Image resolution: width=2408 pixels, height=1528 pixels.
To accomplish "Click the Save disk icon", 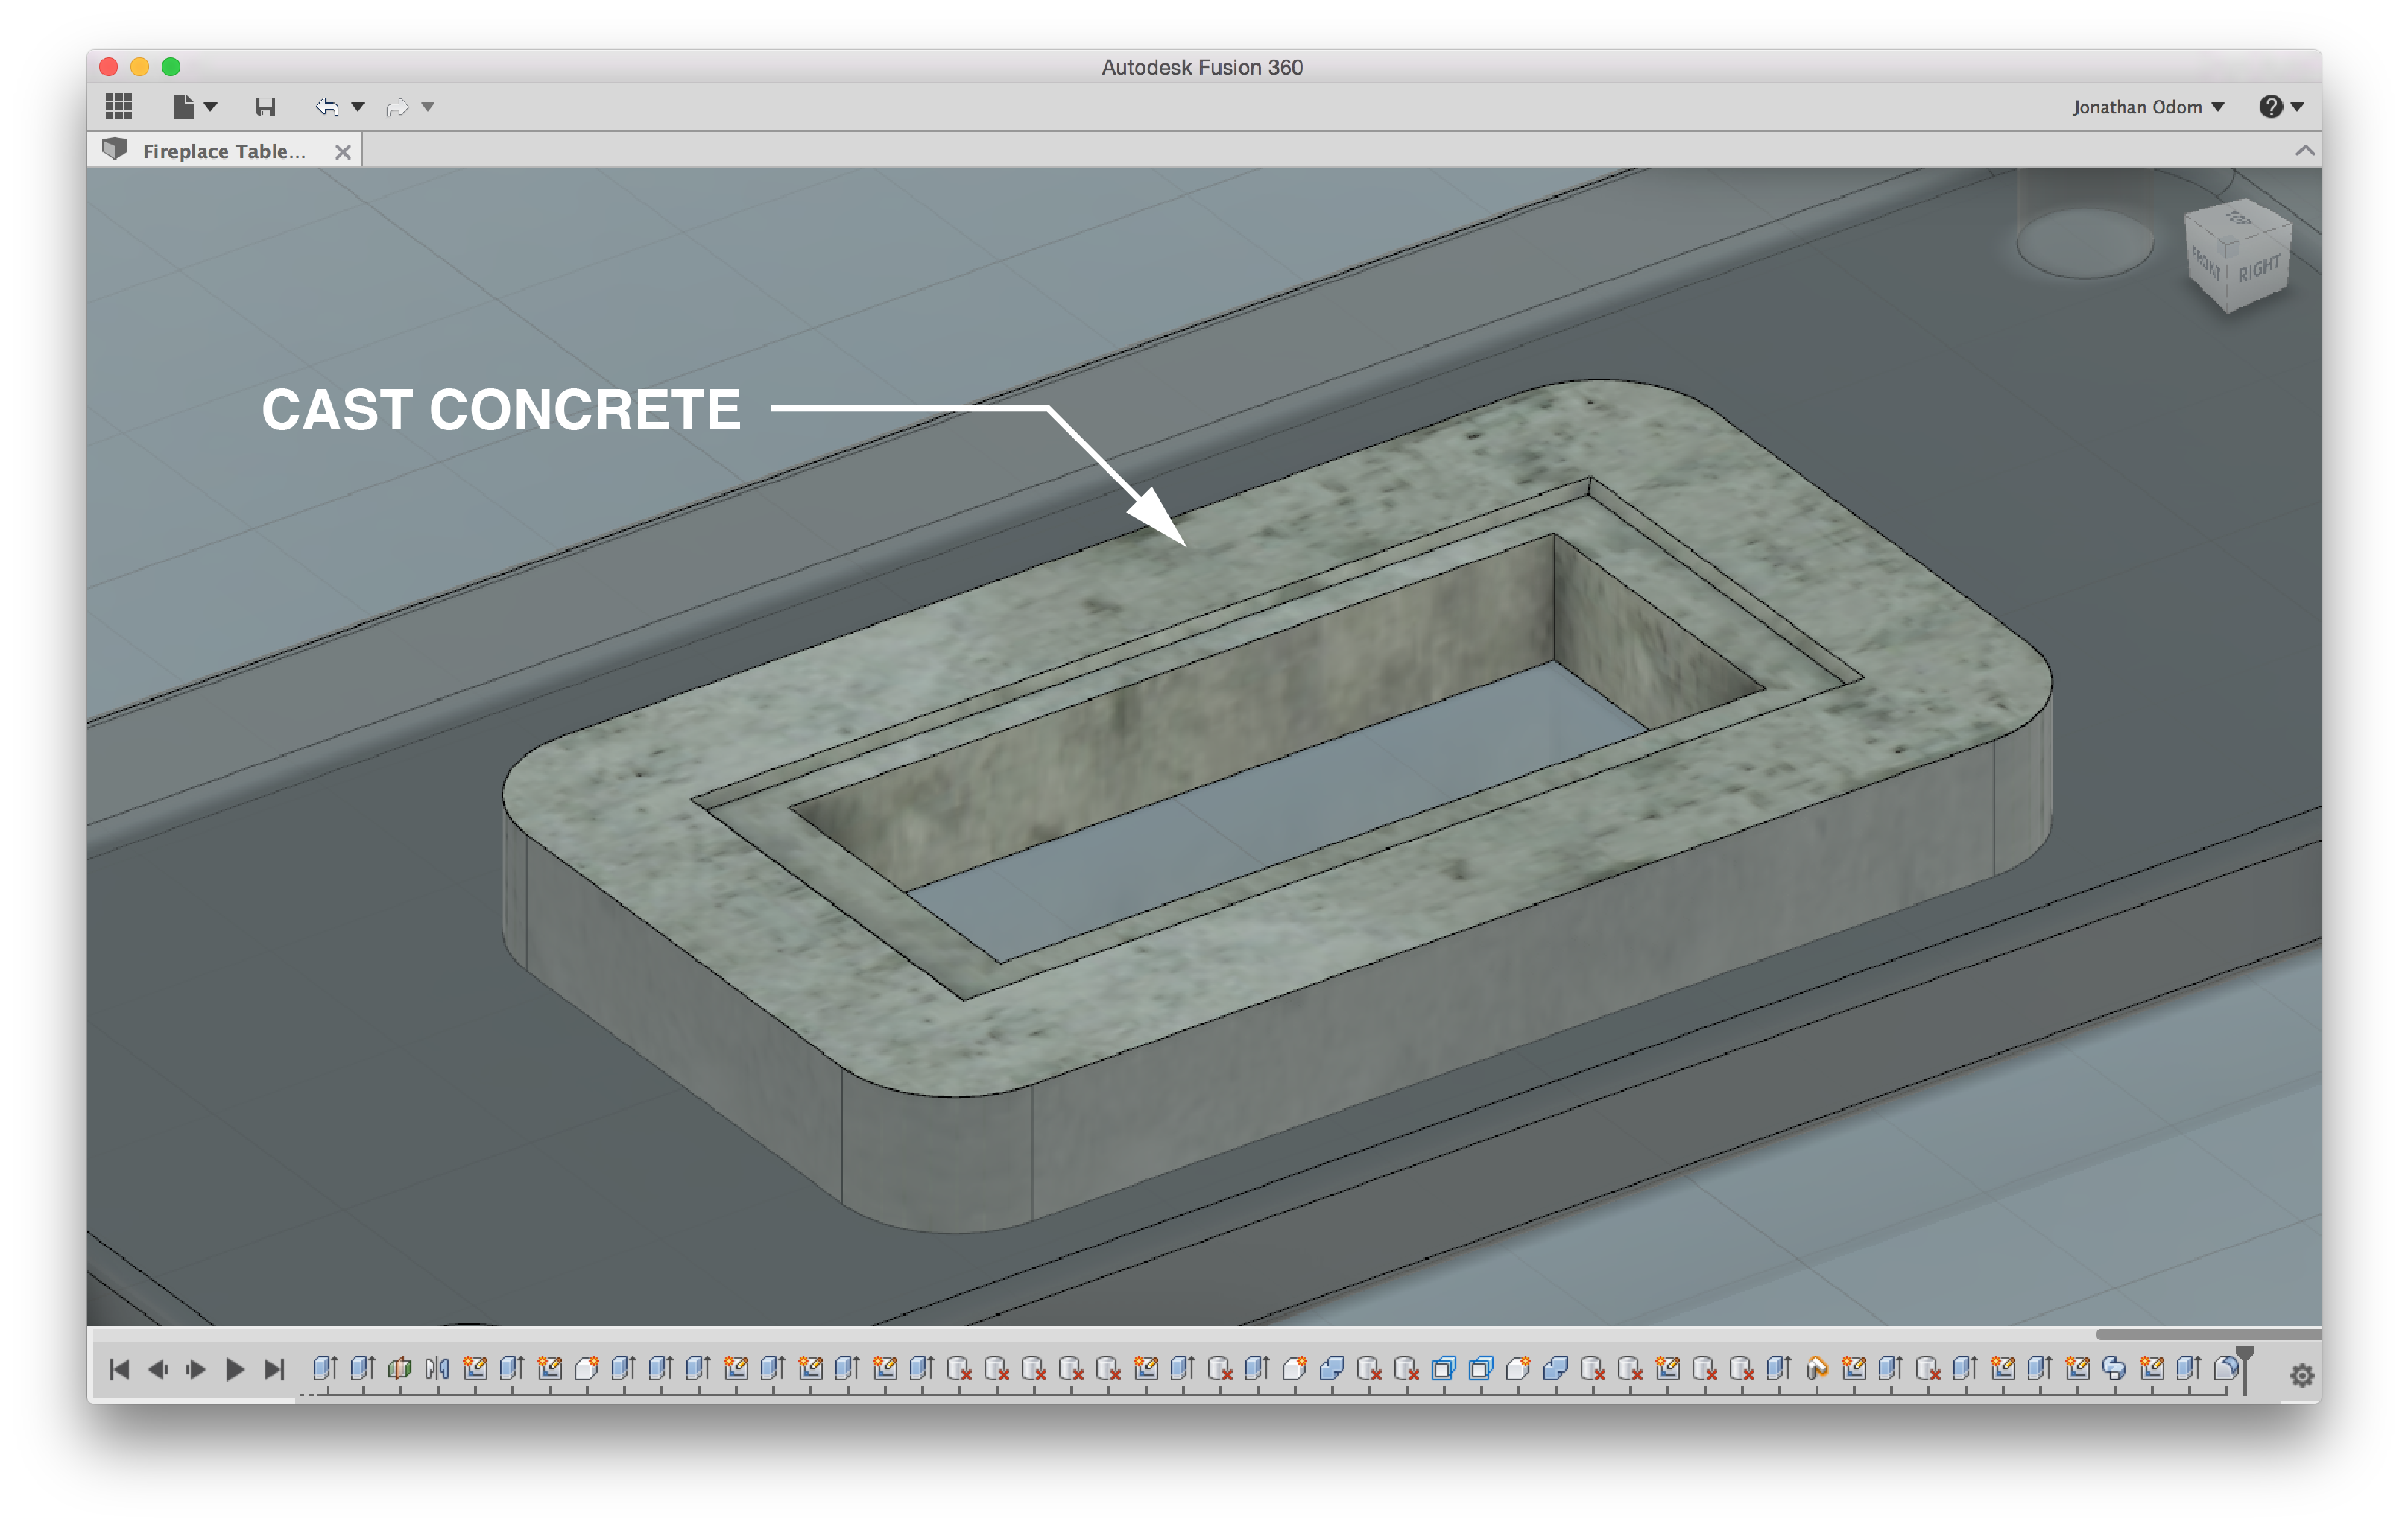I will click(x=265, y=107).
